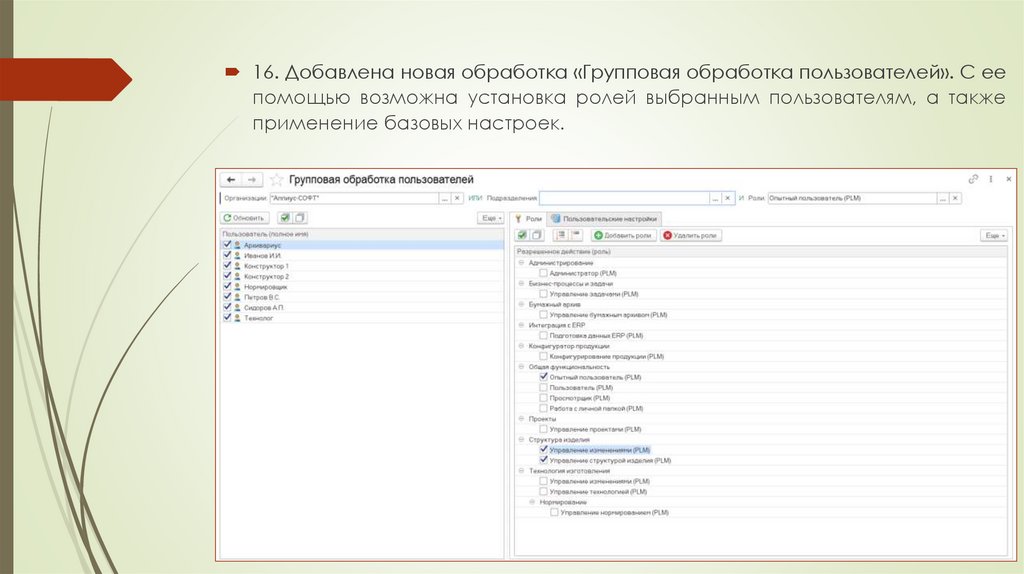1024x574 pixels.
Task: Add the form to favorites with star
Action: click(x=277, y=180)
